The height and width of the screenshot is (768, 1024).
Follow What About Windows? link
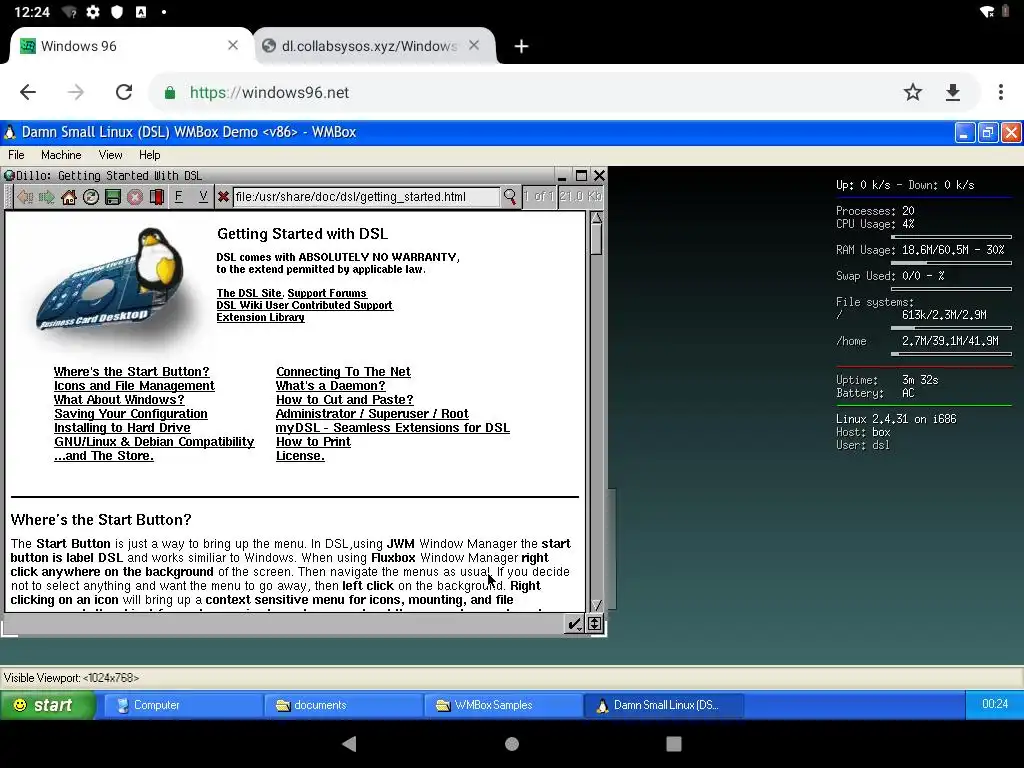pyautogui.click(x=119, y=400)
